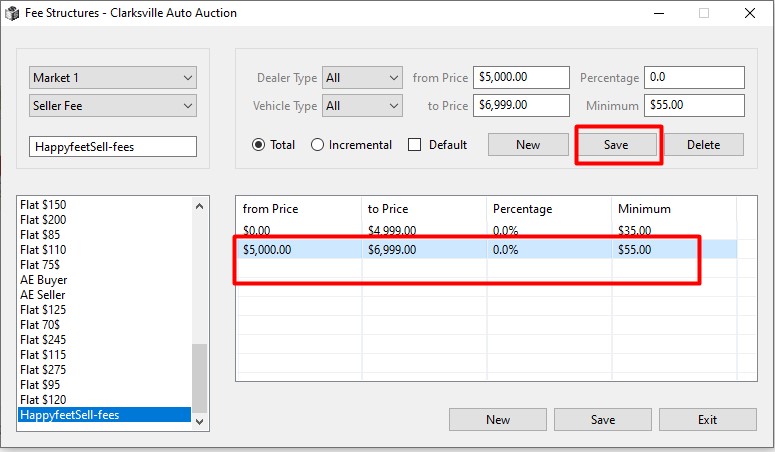Viewport: 775px width, 452px height.
Task: Choose Flat $245 in the list
Action: (x=43, y=340)
